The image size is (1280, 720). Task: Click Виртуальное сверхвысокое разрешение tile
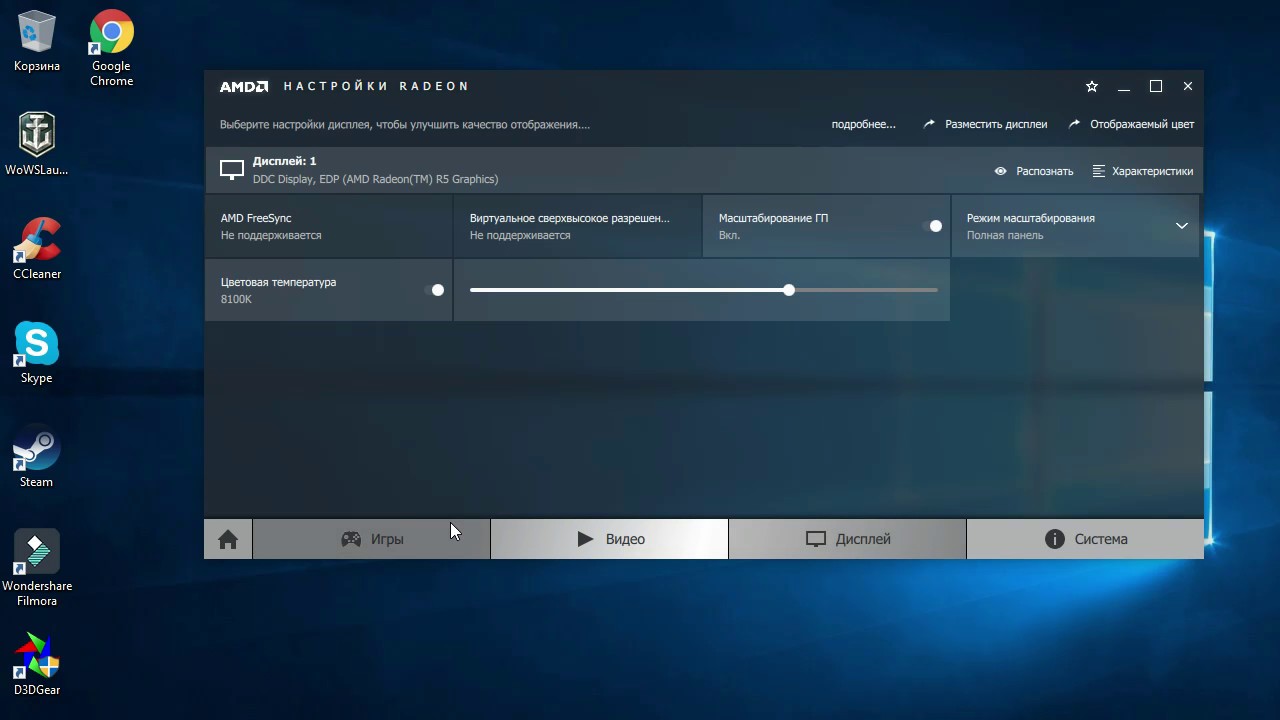(x=577, y=226)
